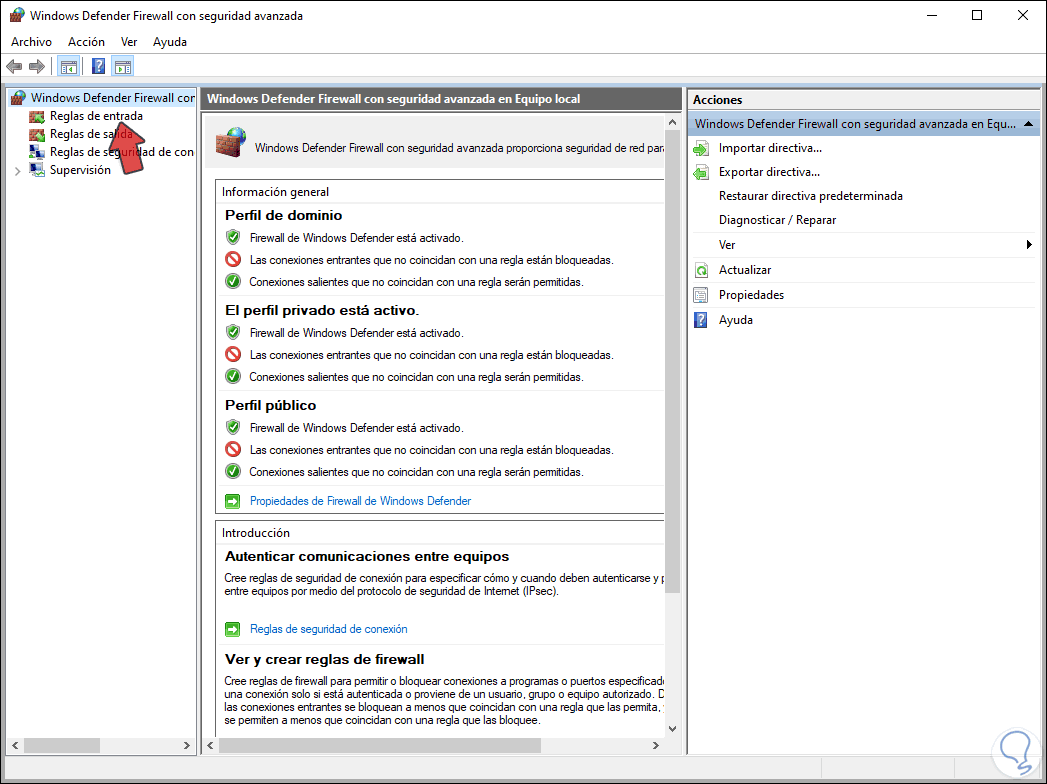Image resolution: width=1047 pixels, height=784 pixels.
Task: Click the center pane horizontal scrollbar thumb
Action: coord(379,745)
